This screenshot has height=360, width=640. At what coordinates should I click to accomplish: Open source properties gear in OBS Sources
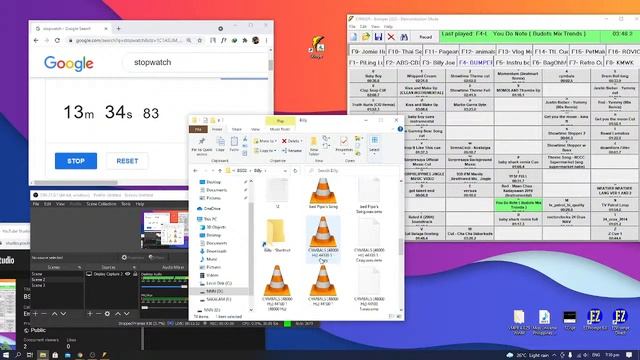click(x=107, y=313)
